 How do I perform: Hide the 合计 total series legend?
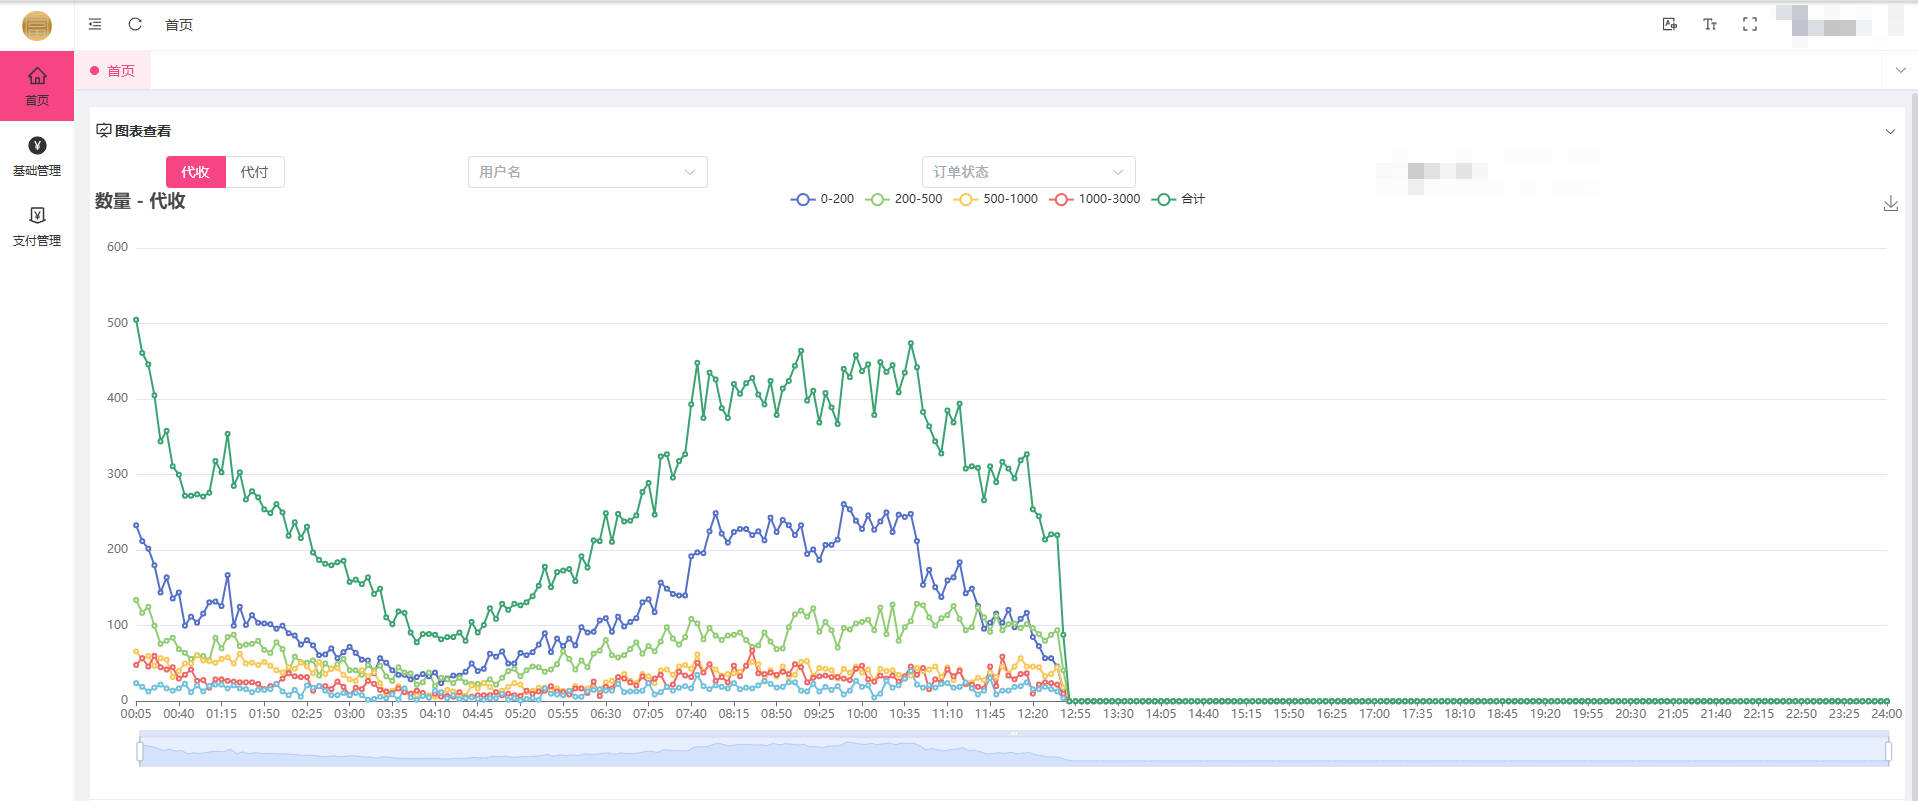[1179, 199]
